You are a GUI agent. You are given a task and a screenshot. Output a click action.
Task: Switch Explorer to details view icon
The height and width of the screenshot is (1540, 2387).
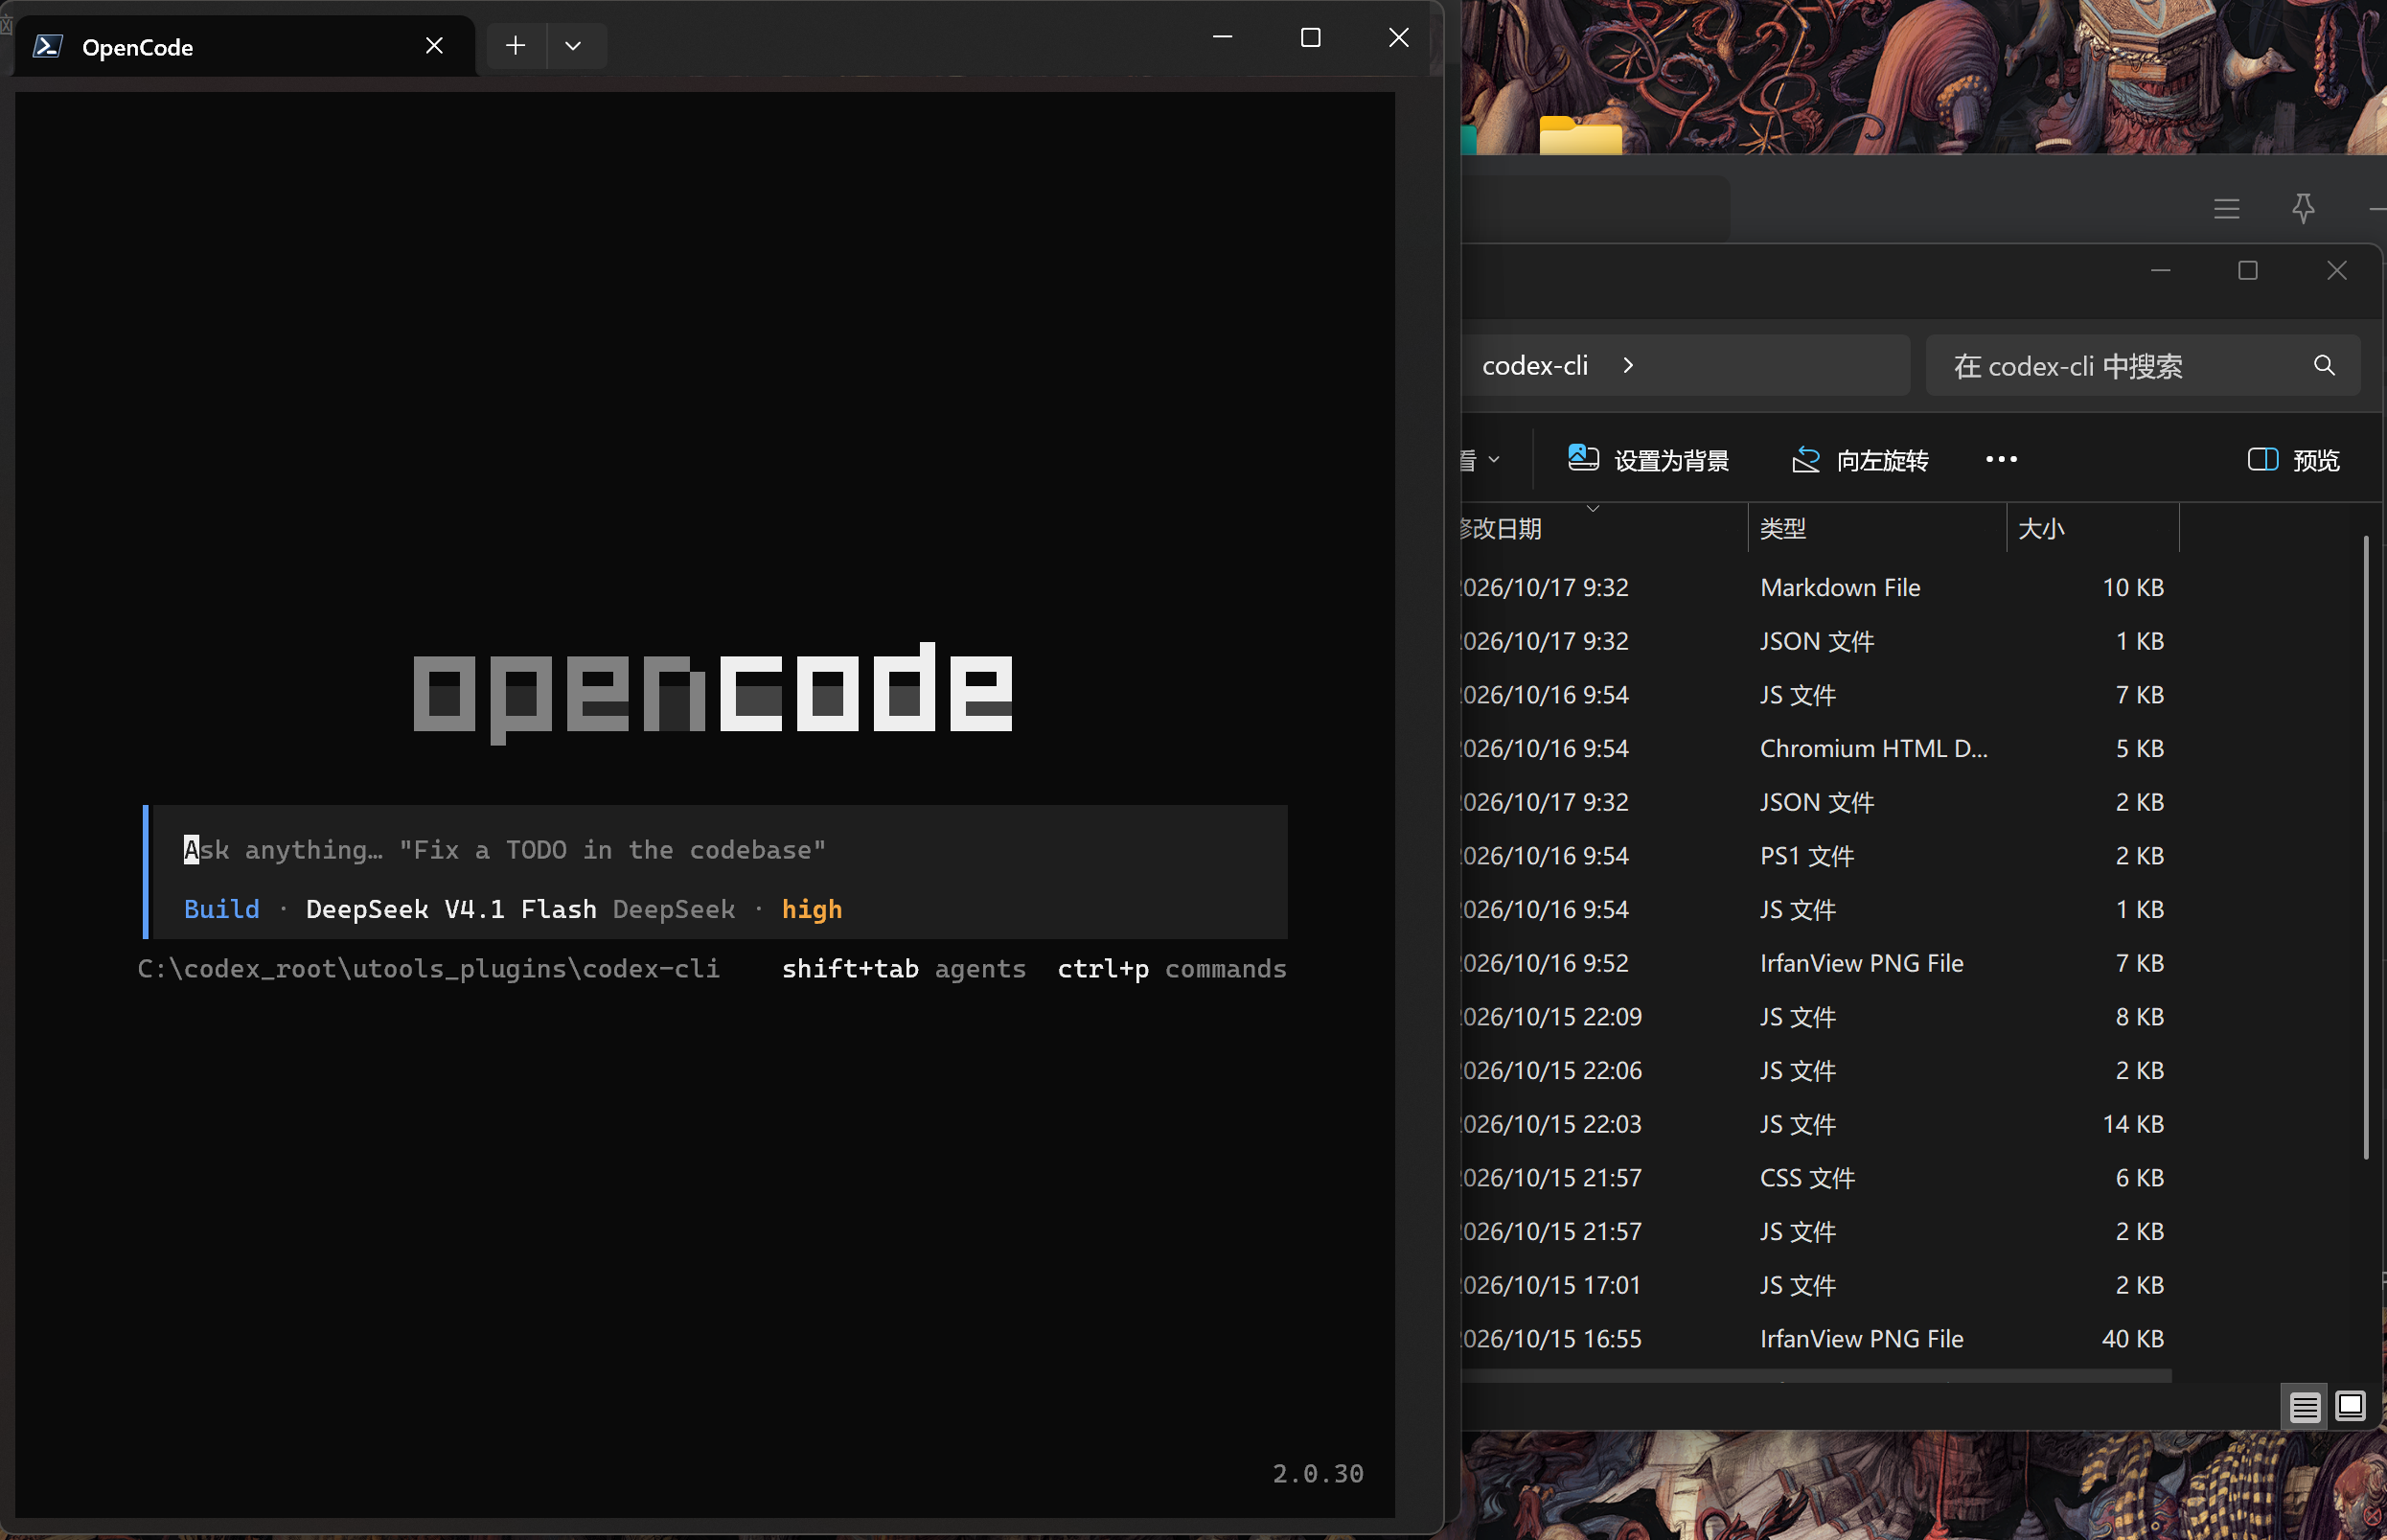click(x=2304, y=1406)
